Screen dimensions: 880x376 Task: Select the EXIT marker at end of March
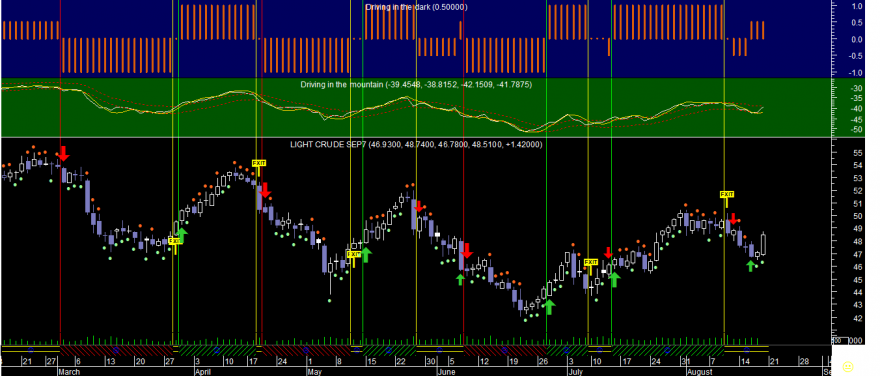(x=175, y=241)
